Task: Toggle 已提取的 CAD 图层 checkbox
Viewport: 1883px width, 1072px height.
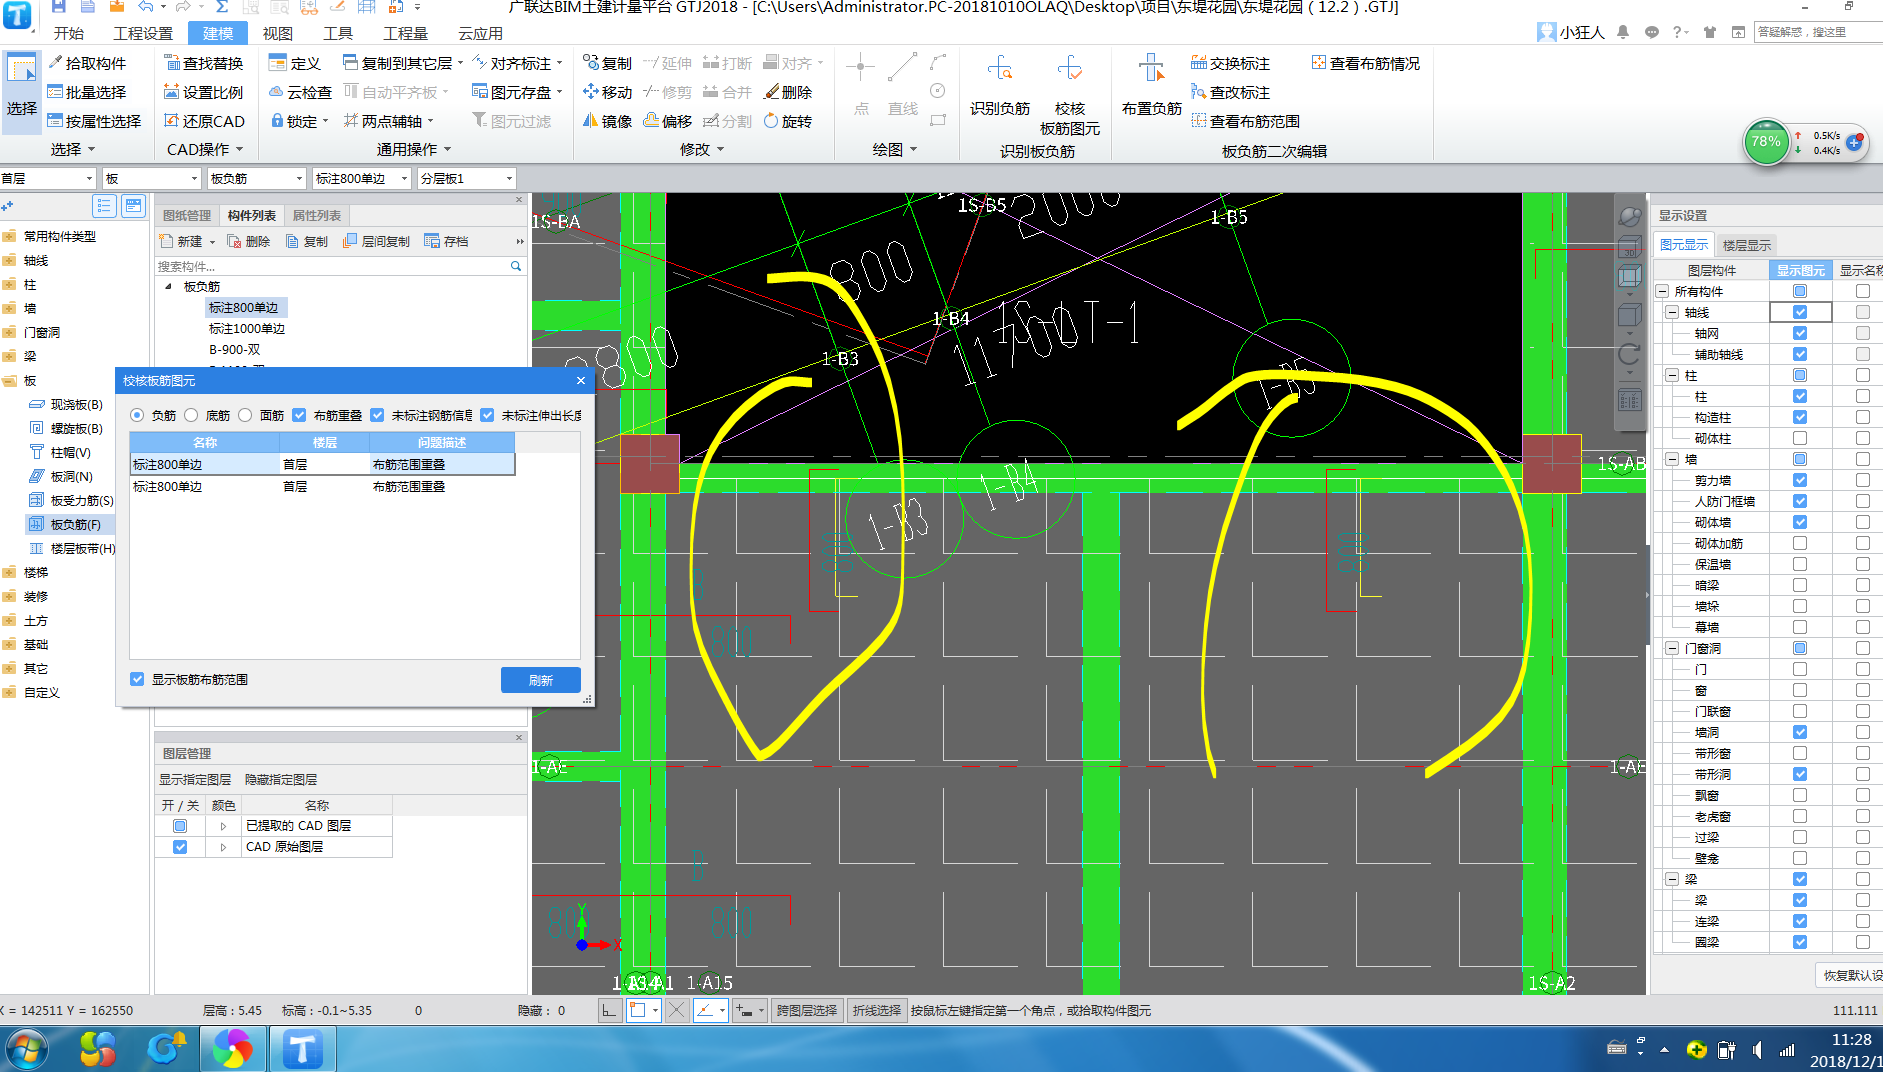Action: coord(180,826)
